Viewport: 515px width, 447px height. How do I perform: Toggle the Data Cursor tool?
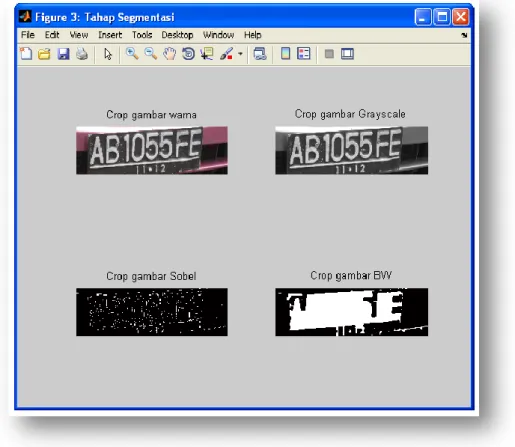click(x=207, y=54)
